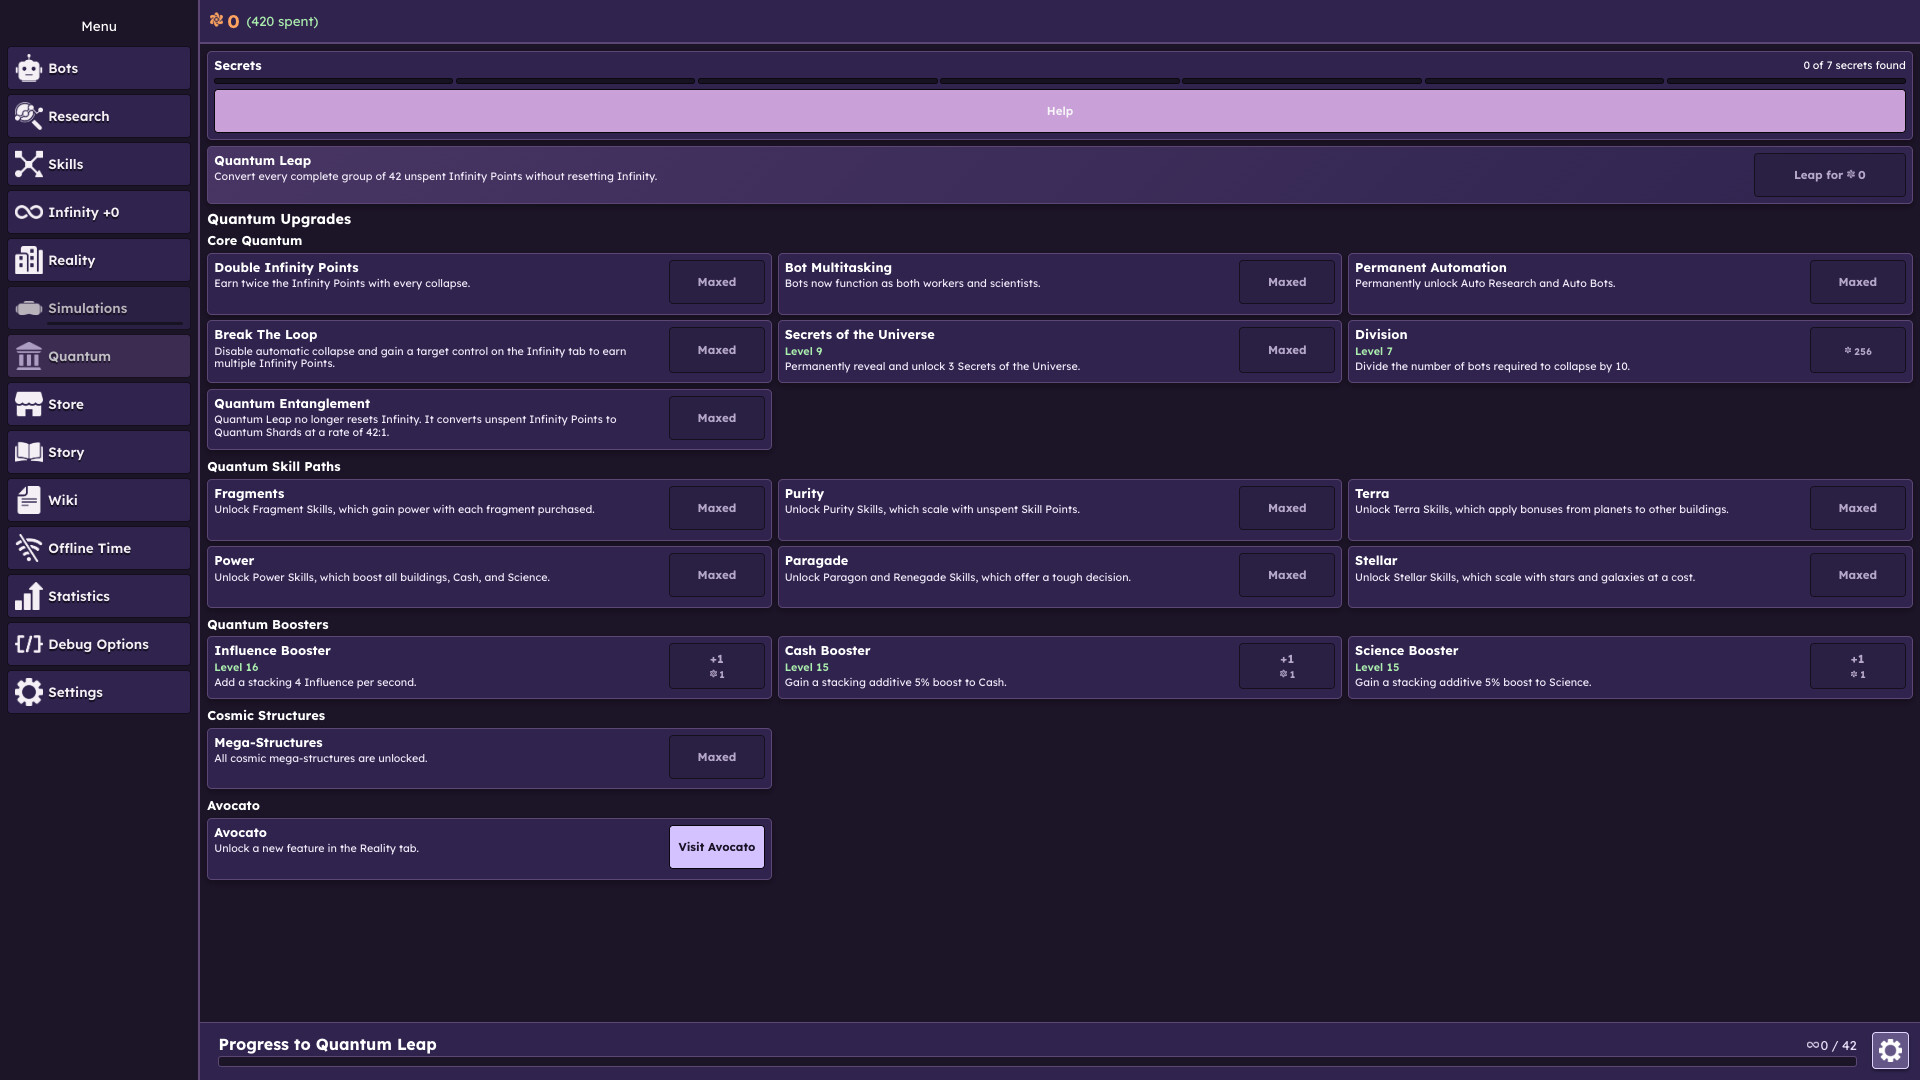Click the Help button under Secrets
Image resolution: width=1920 pixels, height=1080 pixels.
pos(1059,111)
